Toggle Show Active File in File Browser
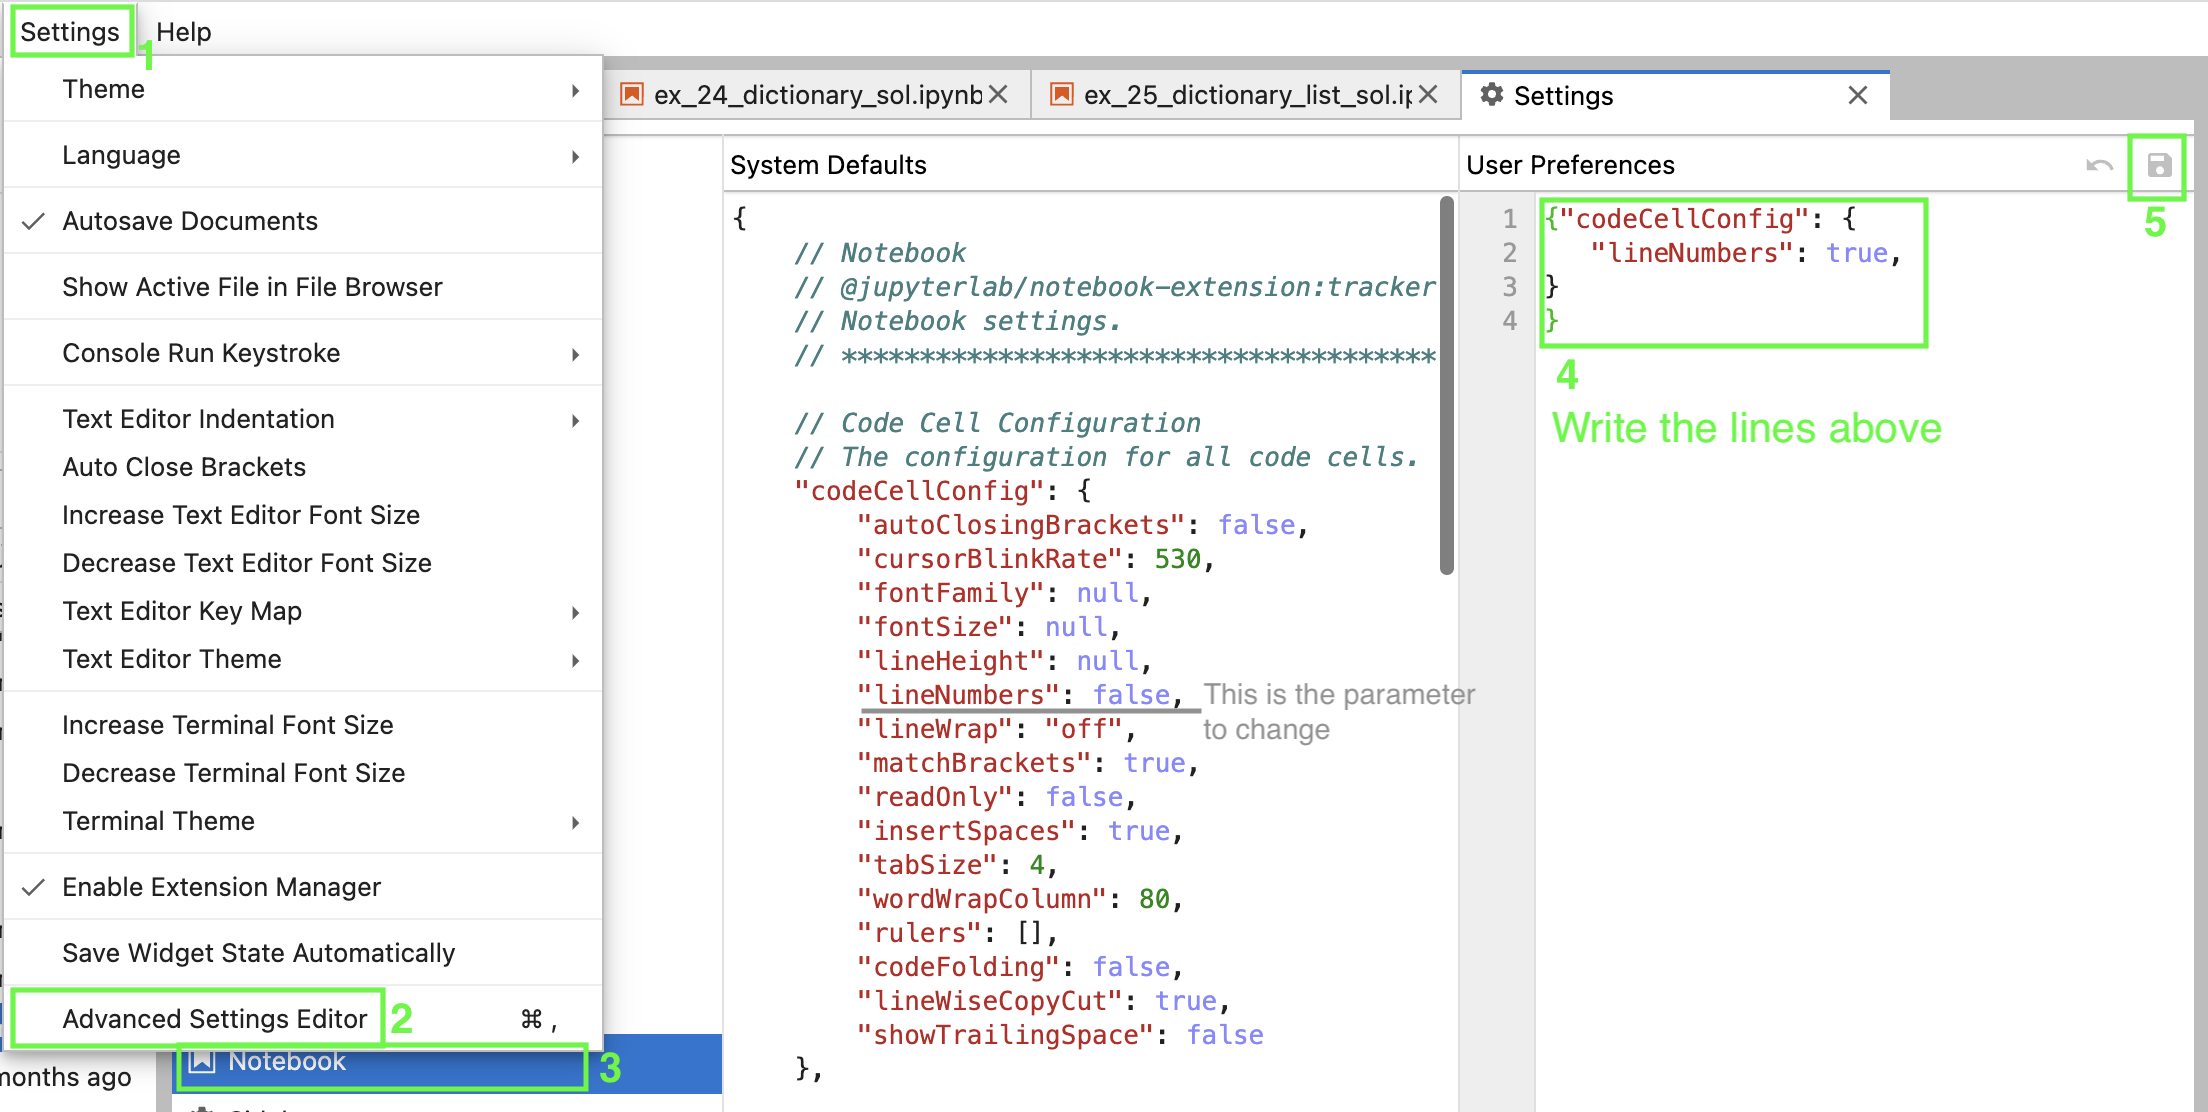Screen dimensions: 2208x1112 tap(303, 287)
